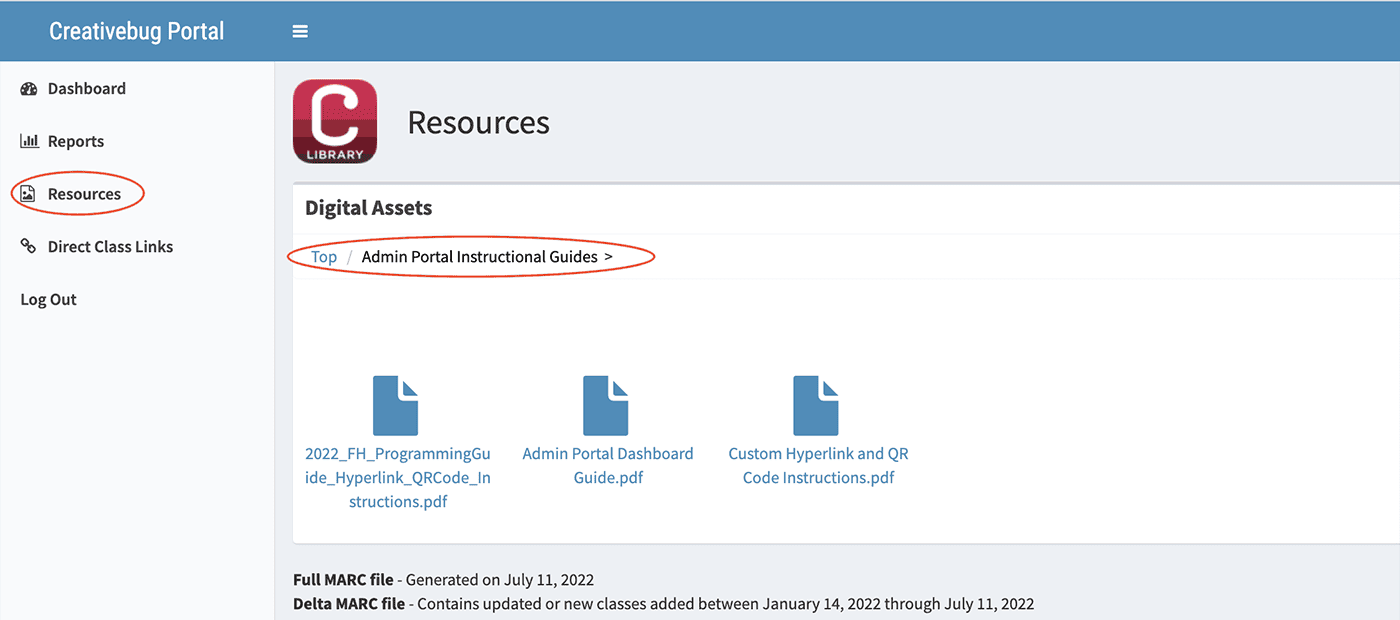This screenshot has width=1400, height=620.
Task: Toggle the hamburger sidebar menu icon
Action: pos(300,31)
